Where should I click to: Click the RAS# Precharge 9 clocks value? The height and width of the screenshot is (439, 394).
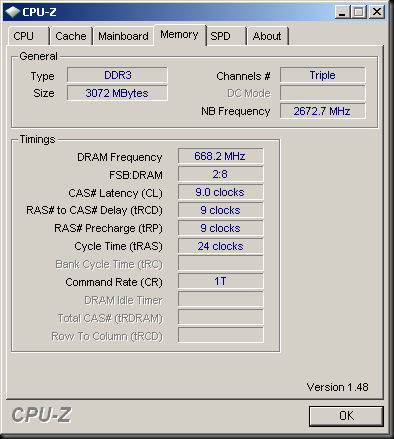point(220,228)
